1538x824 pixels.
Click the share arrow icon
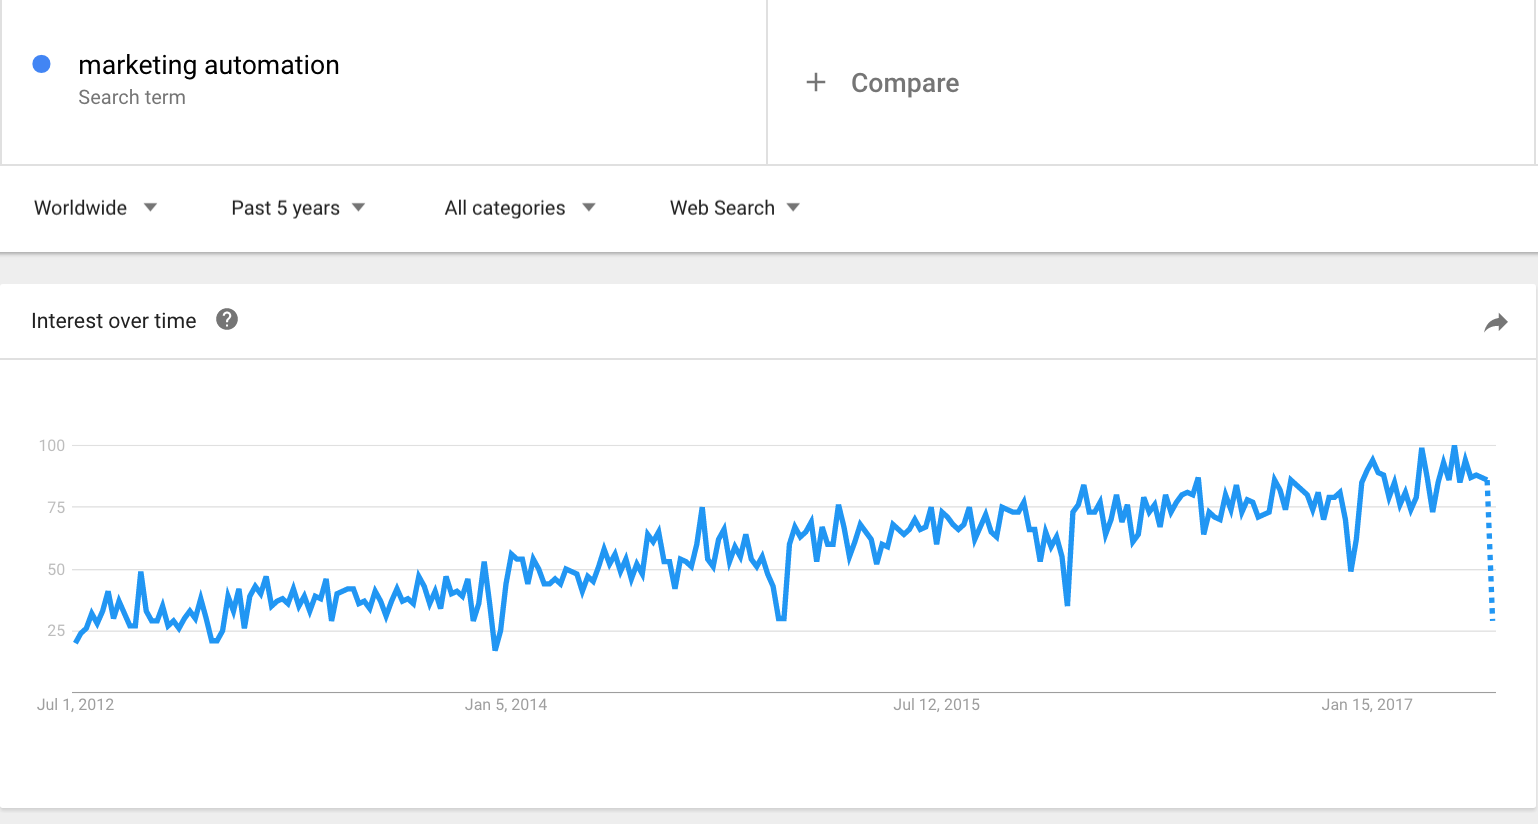[1496, 322]
